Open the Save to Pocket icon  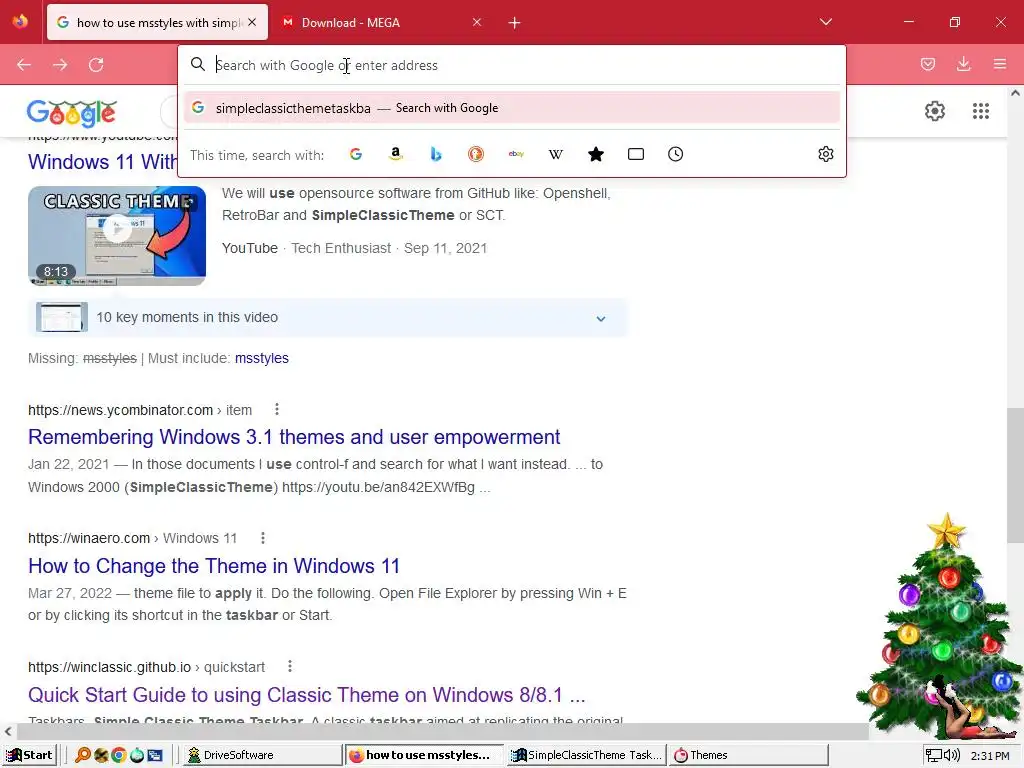pos(928,64)
